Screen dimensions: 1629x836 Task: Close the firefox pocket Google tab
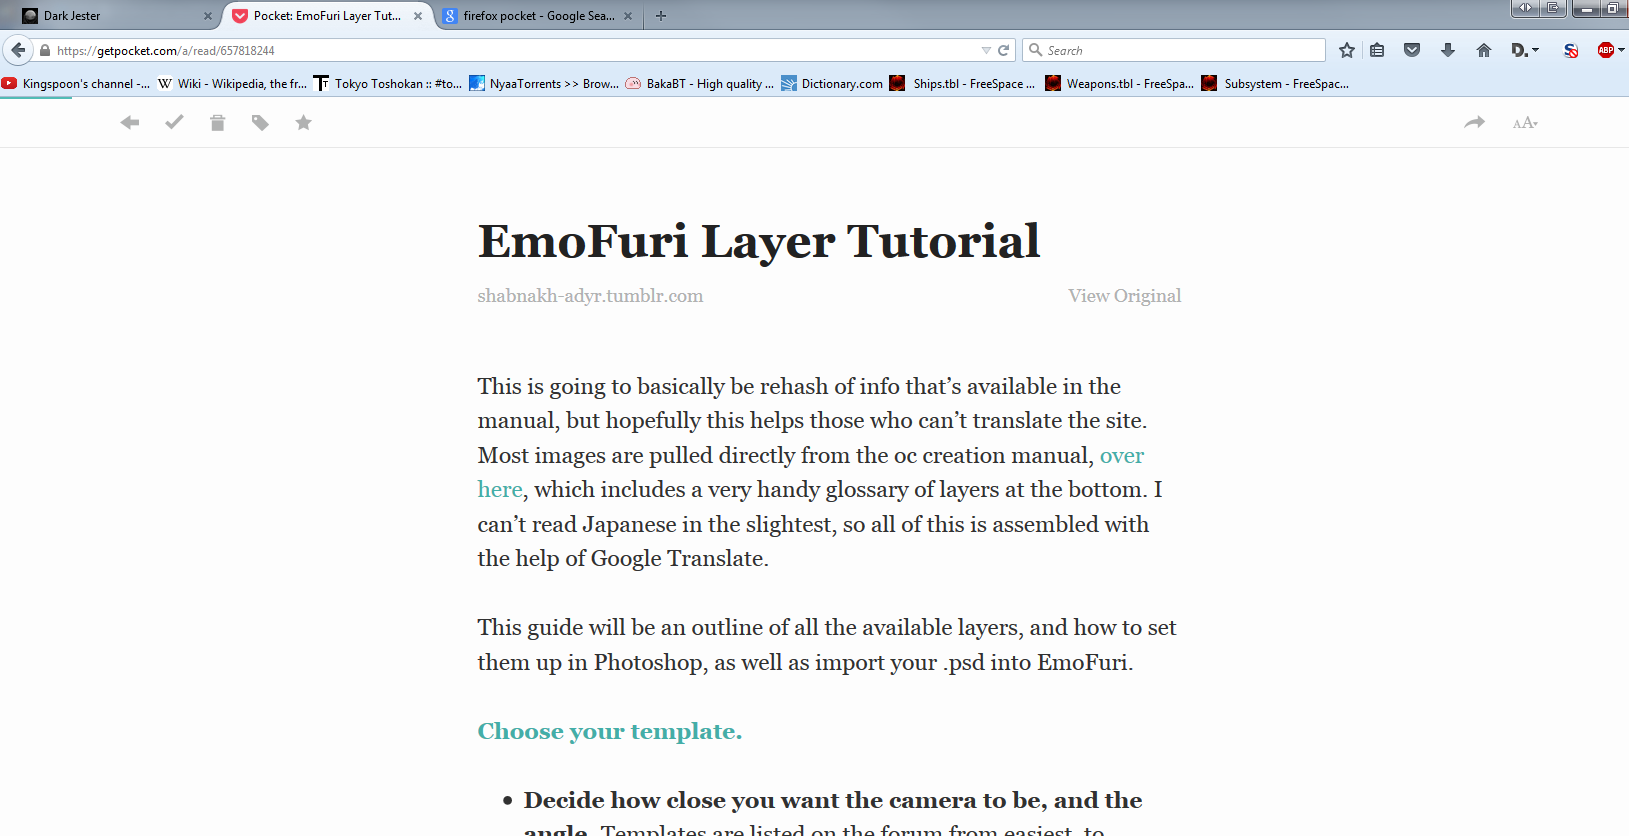coord(628,16)
